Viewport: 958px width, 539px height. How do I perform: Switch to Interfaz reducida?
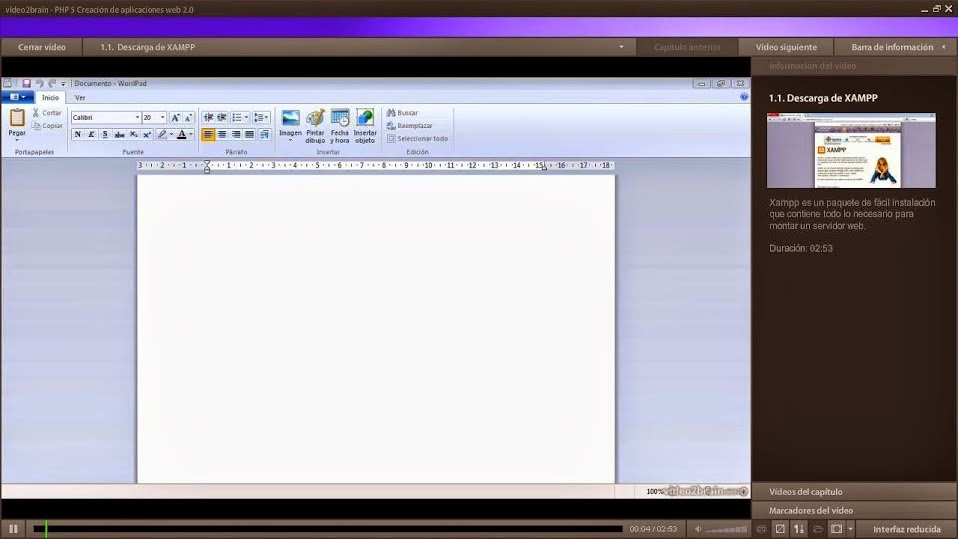(907, 529)
